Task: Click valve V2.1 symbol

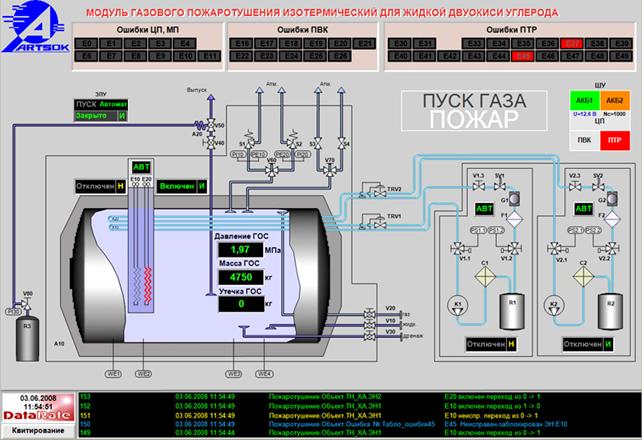Action: [x=554, y=248]
